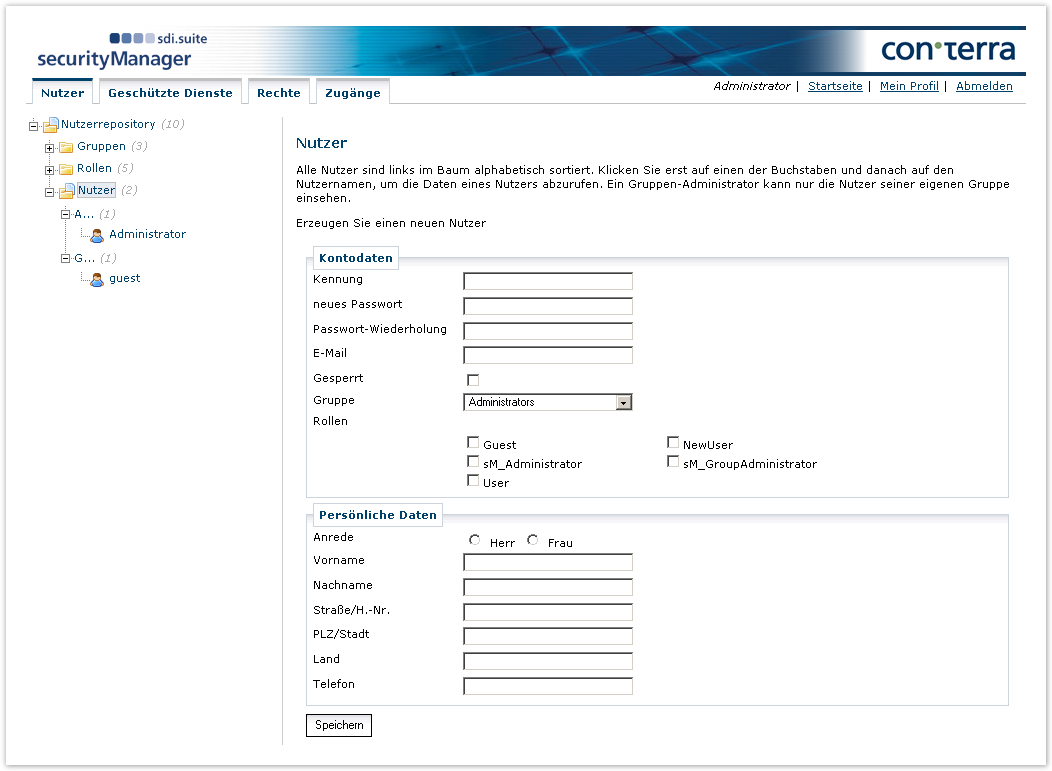The height and width of the screenshot is (771, 1052).
Task: Click the Gruppen folder icon
Action: coord(66,147)
